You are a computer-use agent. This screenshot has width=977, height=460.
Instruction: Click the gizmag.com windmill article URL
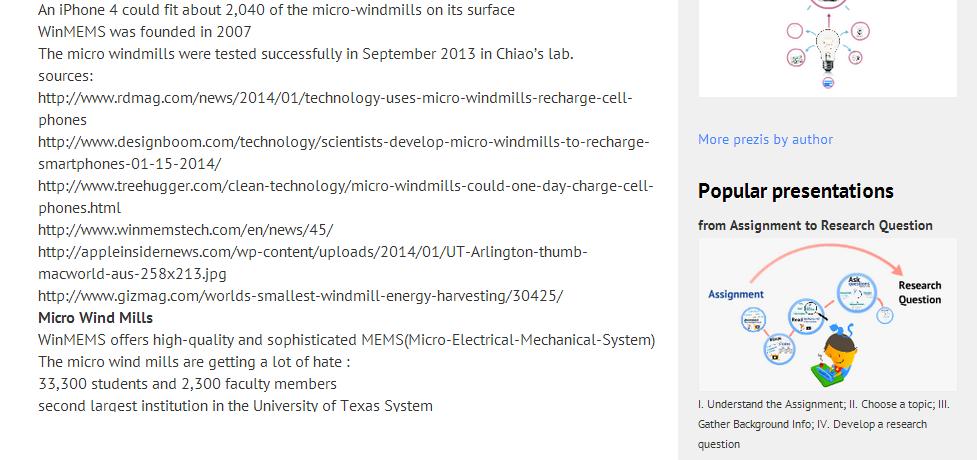point(300,296)
